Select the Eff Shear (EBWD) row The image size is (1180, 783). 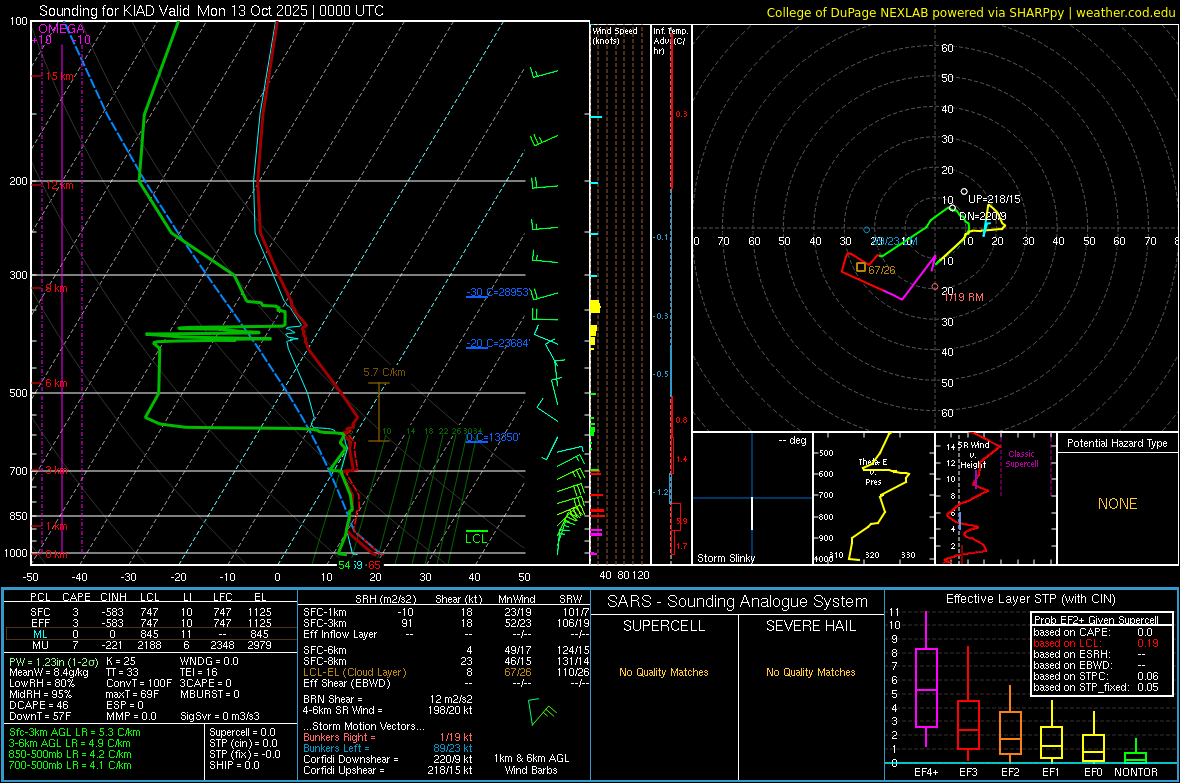click(x=446, y=683)
